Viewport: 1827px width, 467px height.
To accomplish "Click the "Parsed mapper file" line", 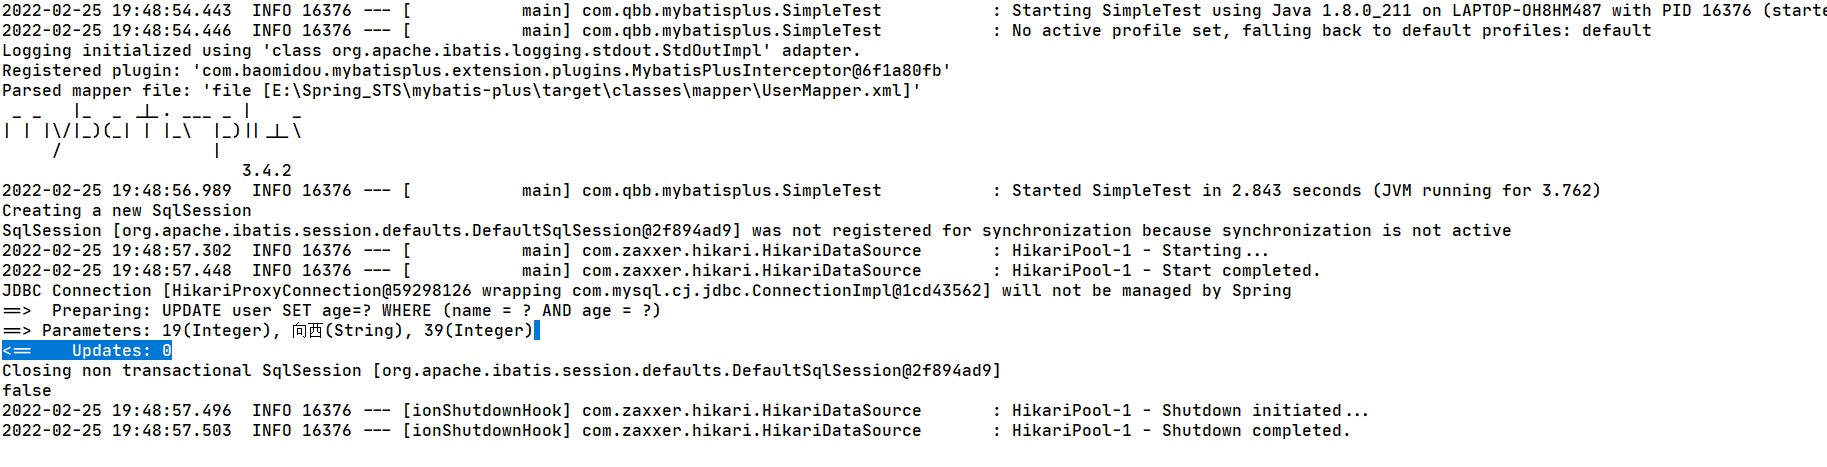I will (460, 91).
